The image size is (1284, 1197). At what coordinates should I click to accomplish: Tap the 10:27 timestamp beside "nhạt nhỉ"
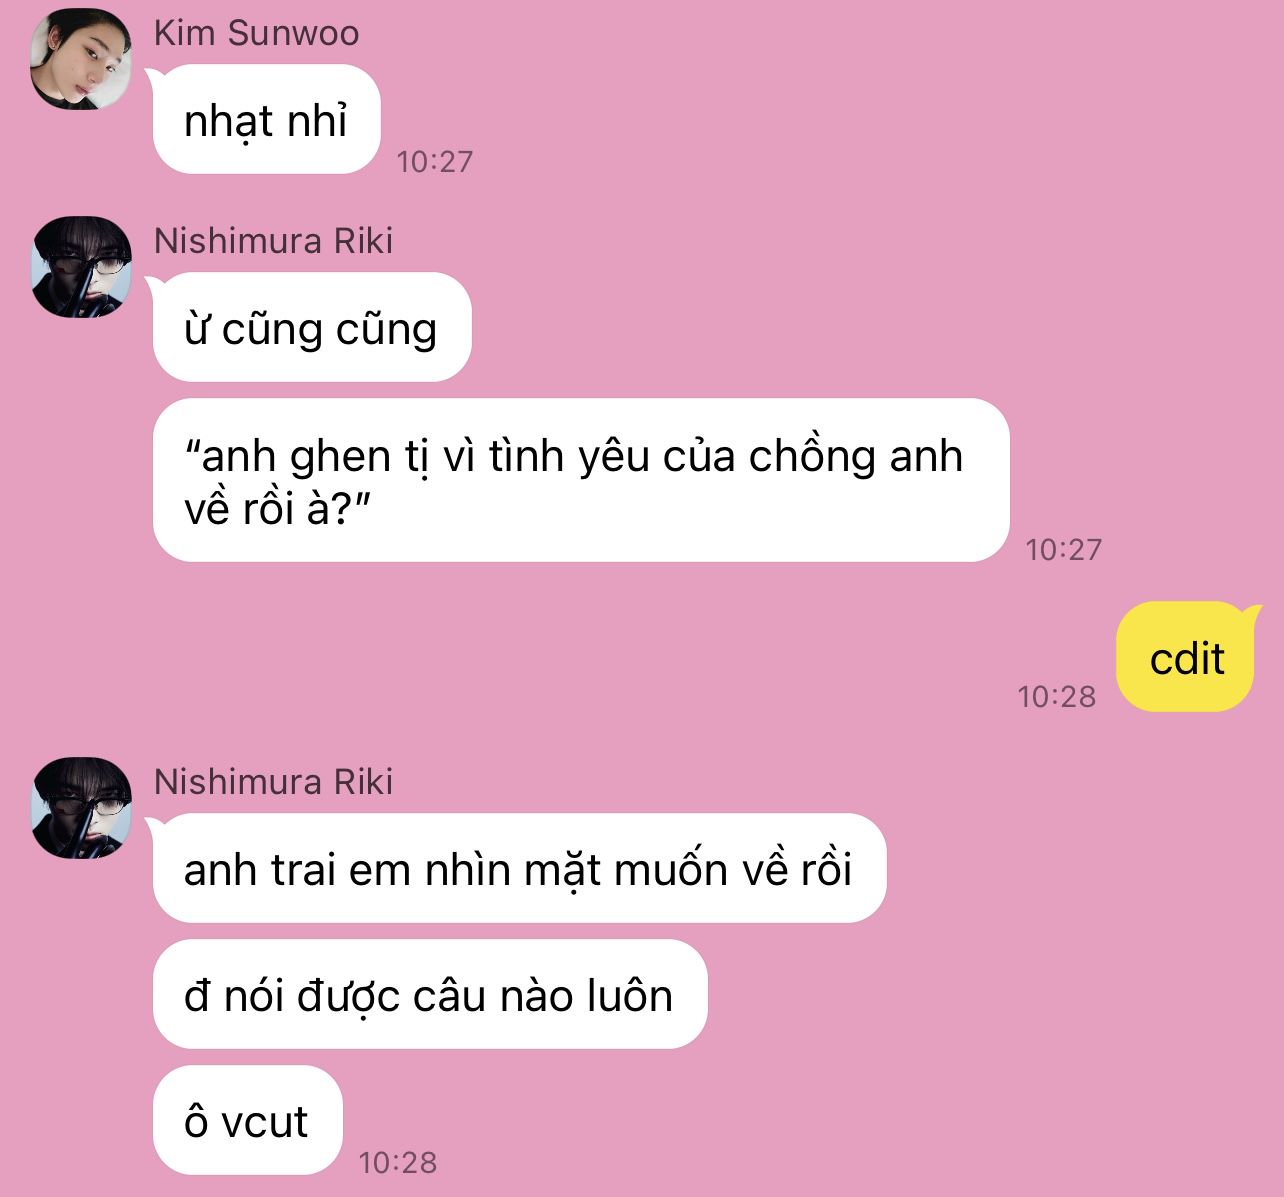434,161
